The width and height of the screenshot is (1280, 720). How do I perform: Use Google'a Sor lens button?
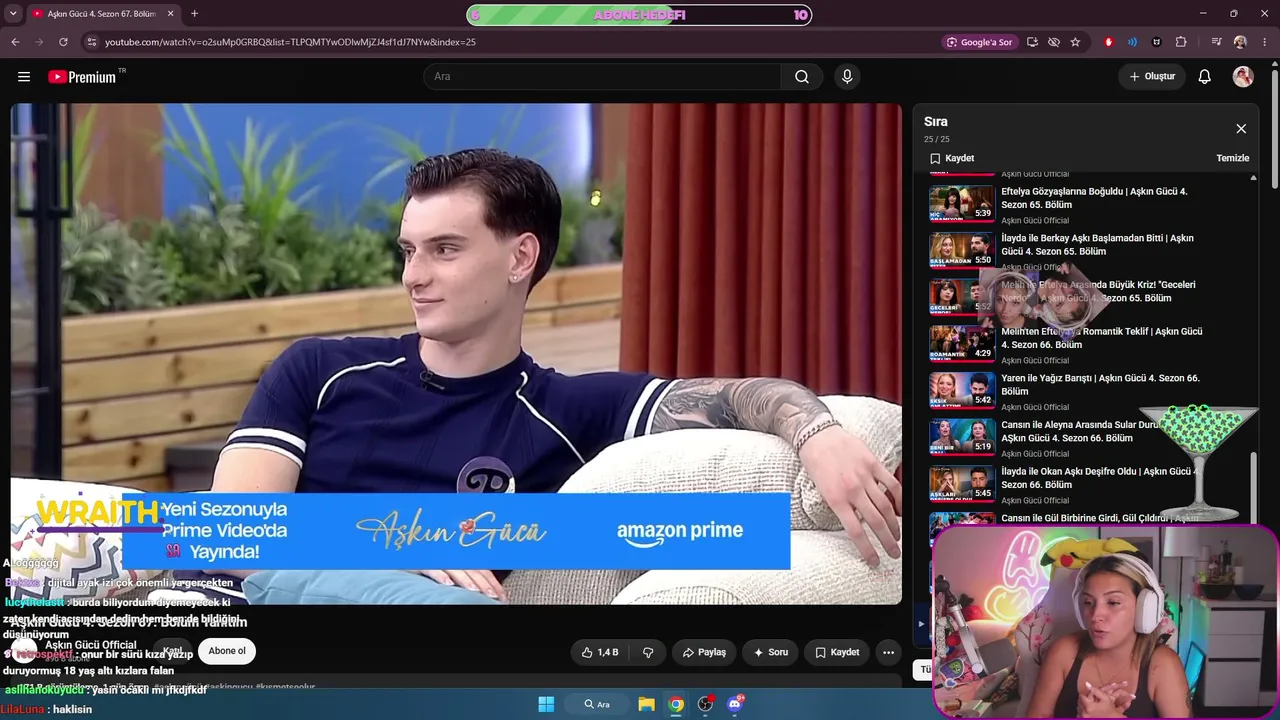(980, 42)
